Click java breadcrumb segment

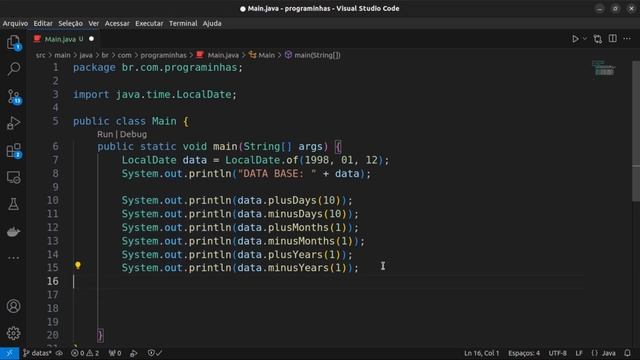86,55
